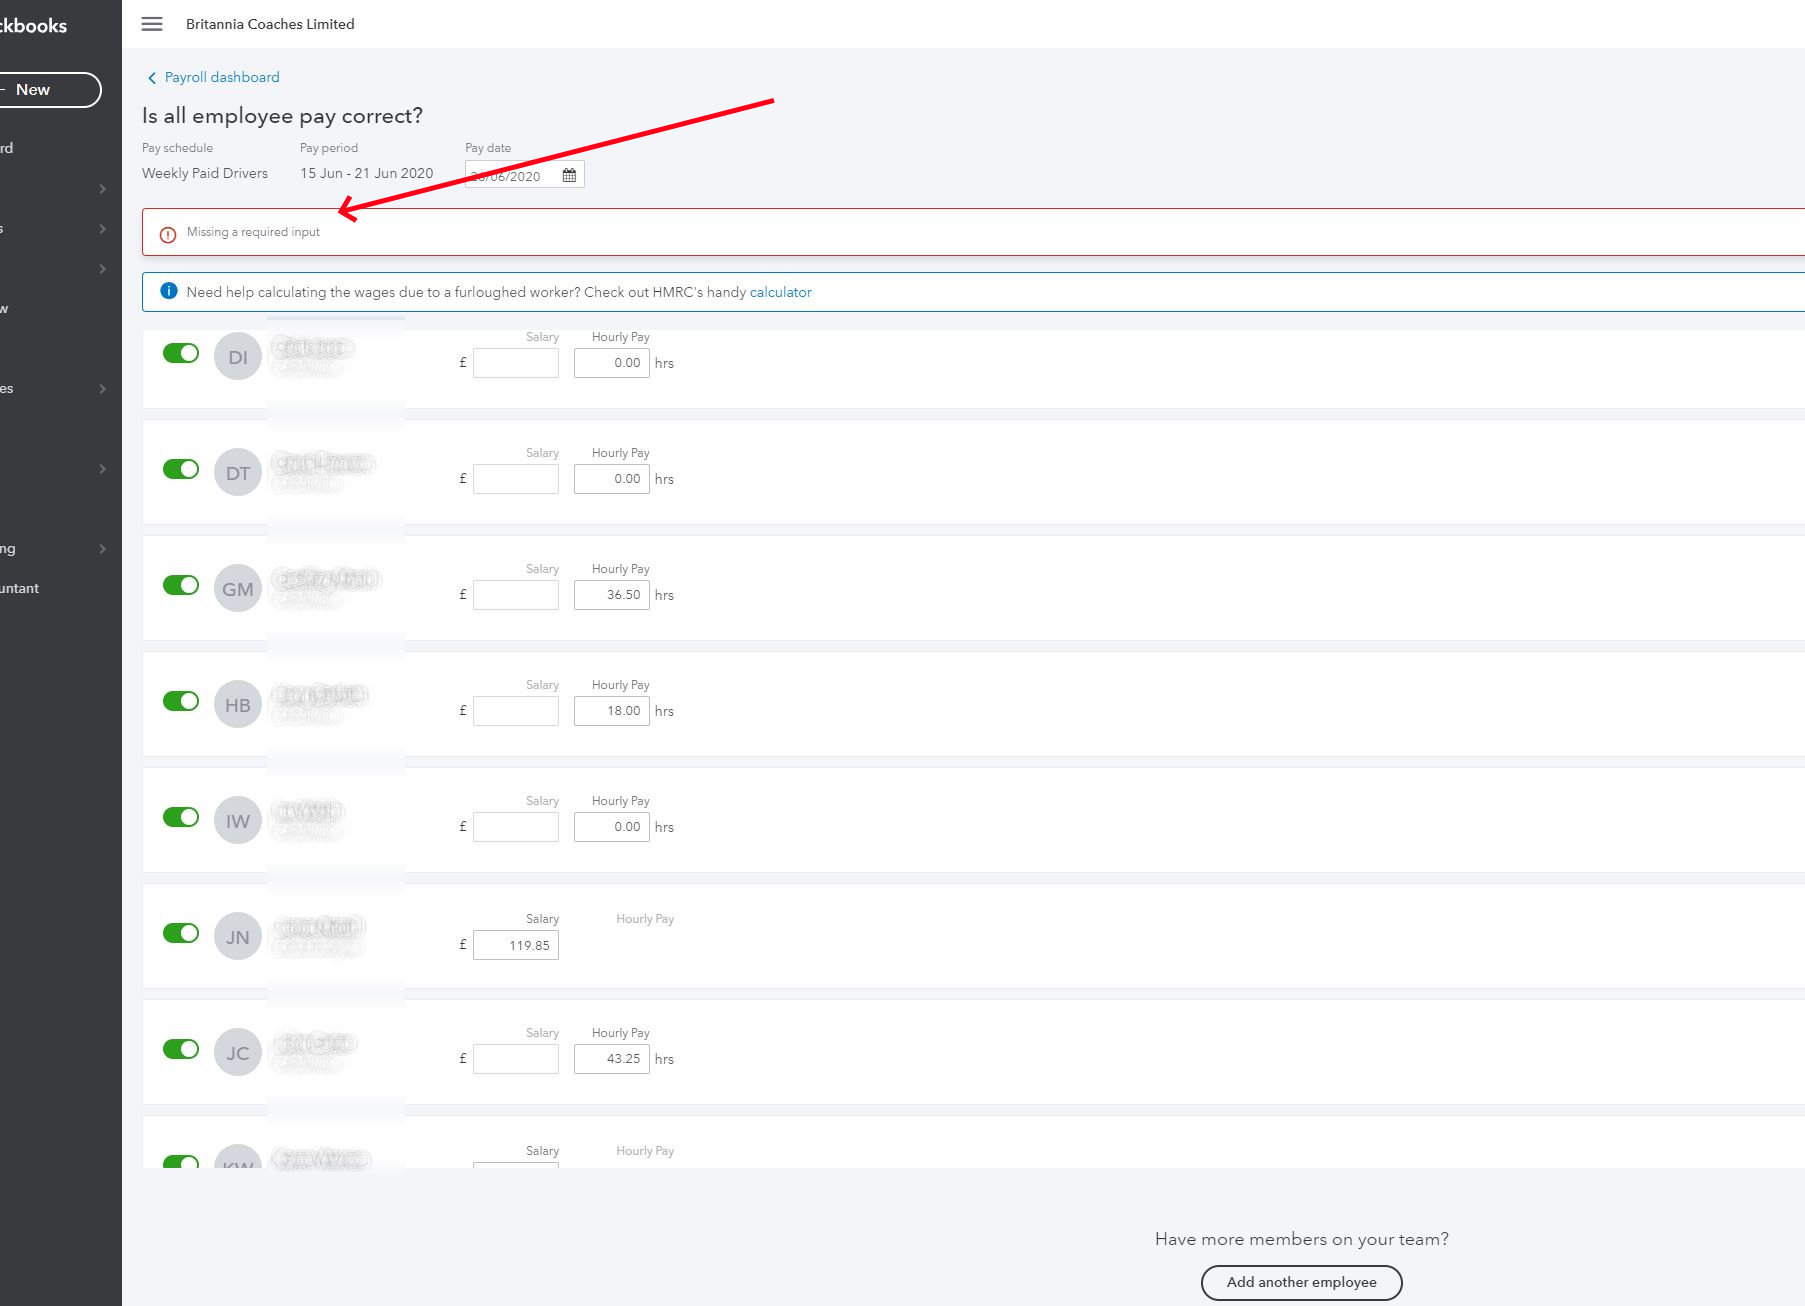Open HMRC's calculator link
Screen dimensions: 1805x1306
point(780,292)
